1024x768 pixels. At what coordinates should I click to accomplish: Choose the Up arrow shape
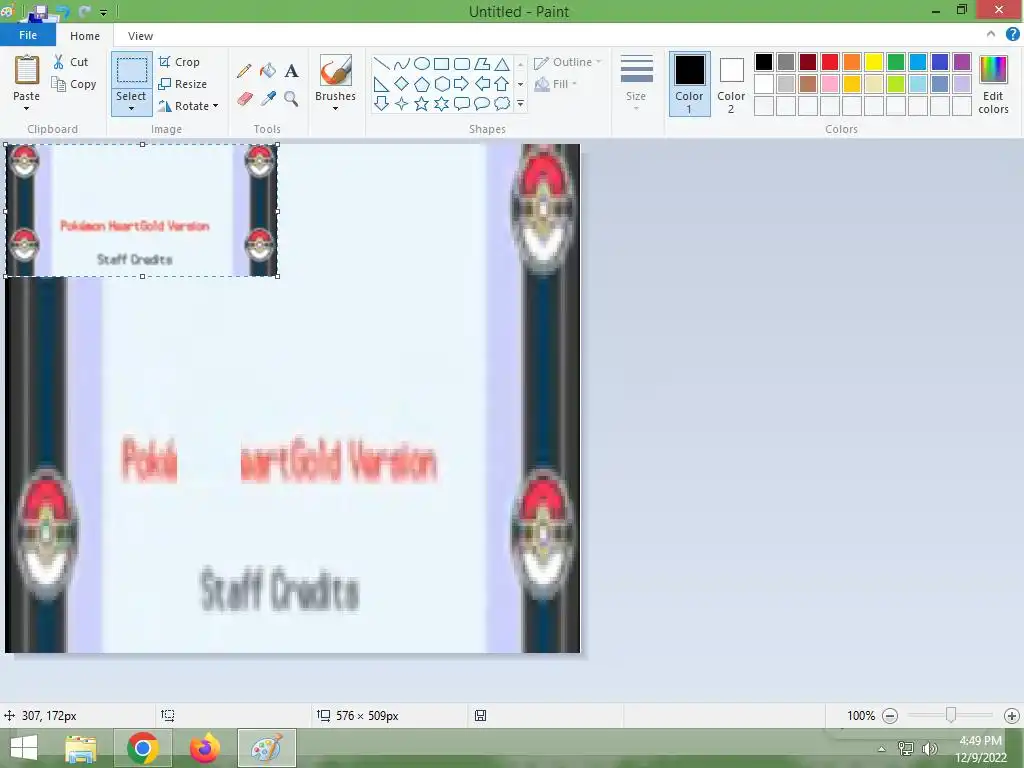(502, 84)
